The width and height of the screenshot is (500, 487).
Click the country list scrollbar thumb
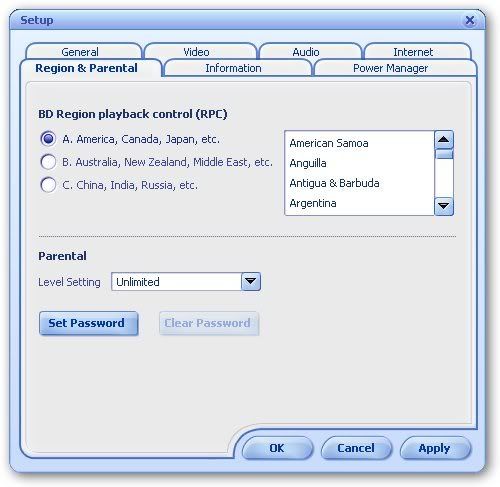pyautogui.click(x=444, y=154)
